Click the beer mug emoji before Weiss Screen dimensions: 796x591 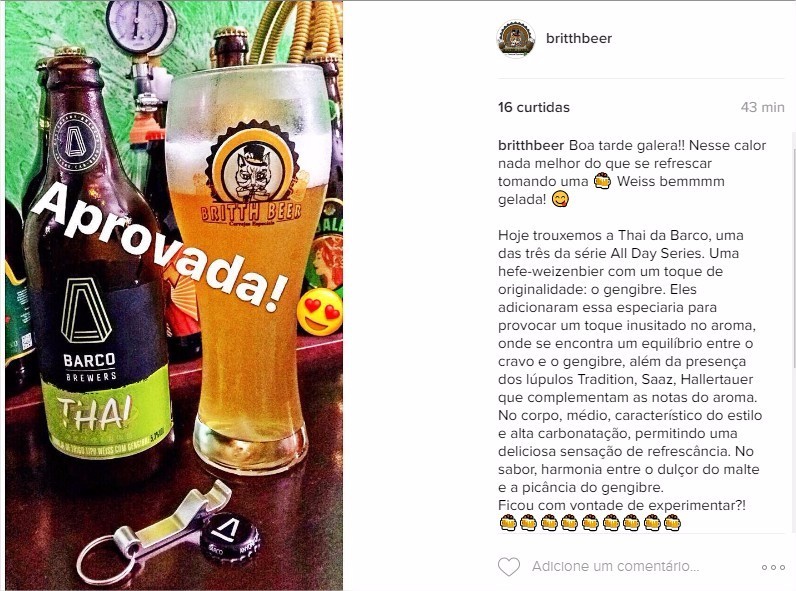(x=602, y=181)
